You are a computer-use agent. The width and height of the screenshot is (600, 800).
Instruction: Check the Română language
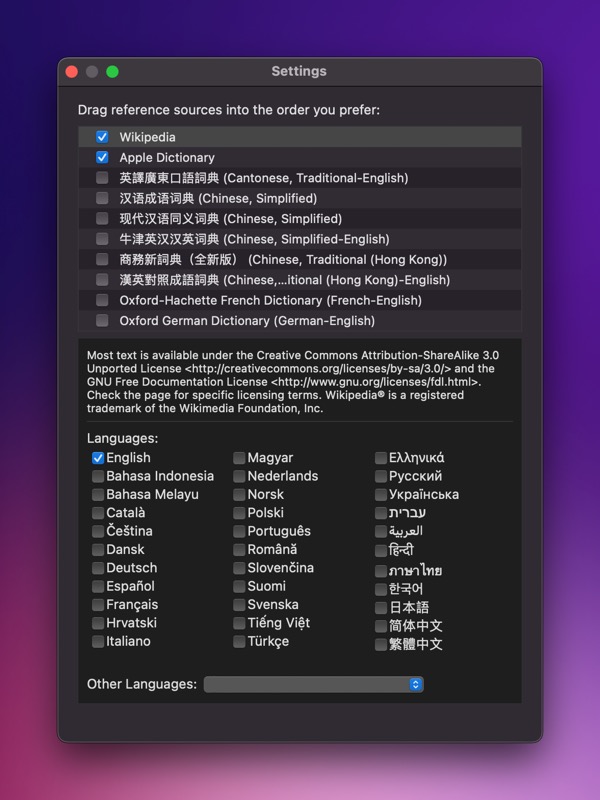[x=239, y=550]
